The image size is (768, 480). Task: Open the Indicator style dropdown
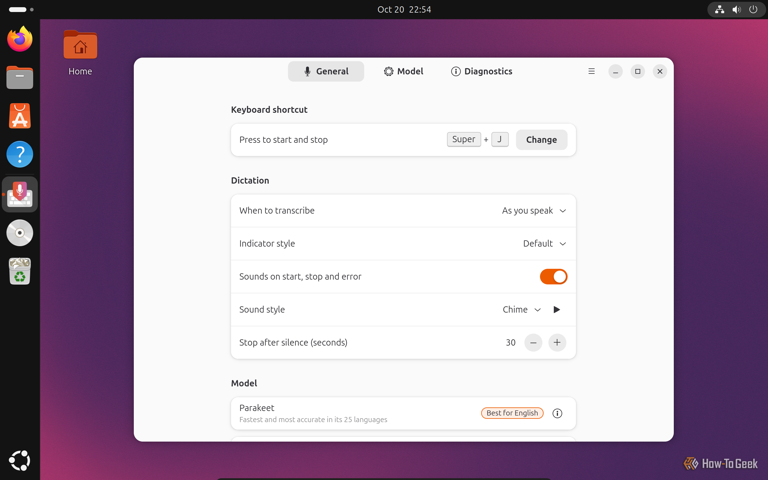pos(544,243)
